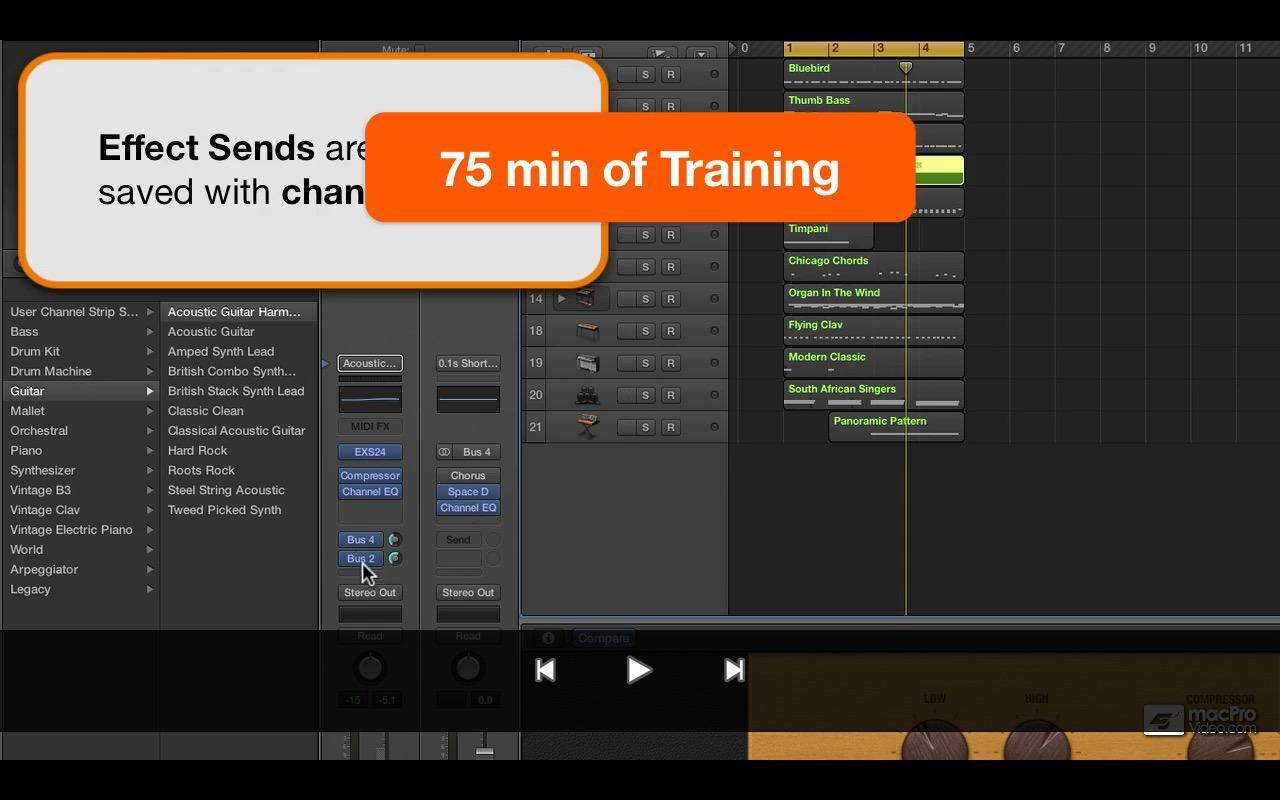Click the Channel EQ thumbnail on the Acoustic strip
The image size is (1280, 800).
coord(370,399)
